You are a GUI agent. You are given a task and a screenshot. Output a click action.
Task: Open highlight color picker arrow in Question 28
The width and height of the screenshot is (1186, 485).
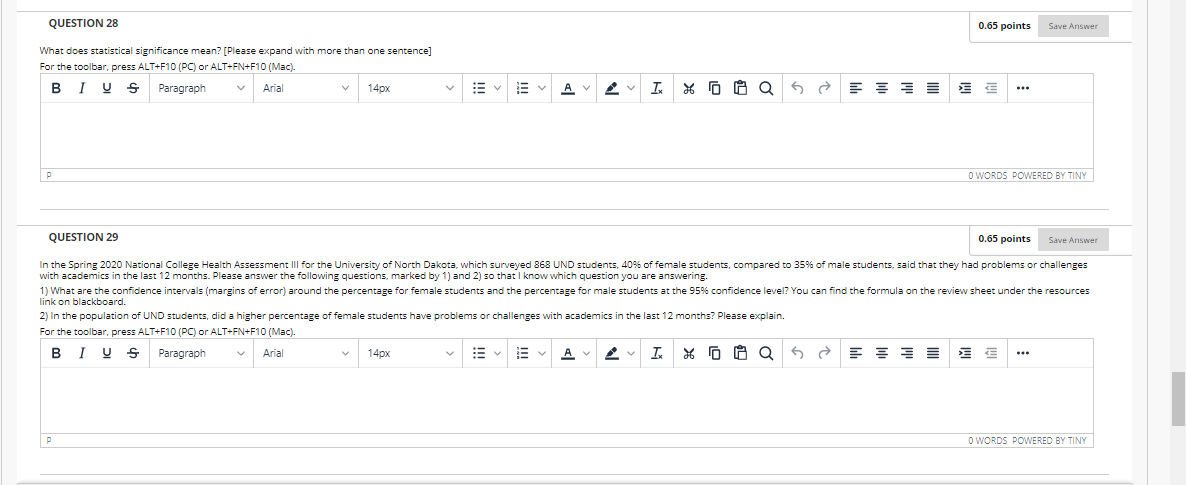tap(629, 89)
